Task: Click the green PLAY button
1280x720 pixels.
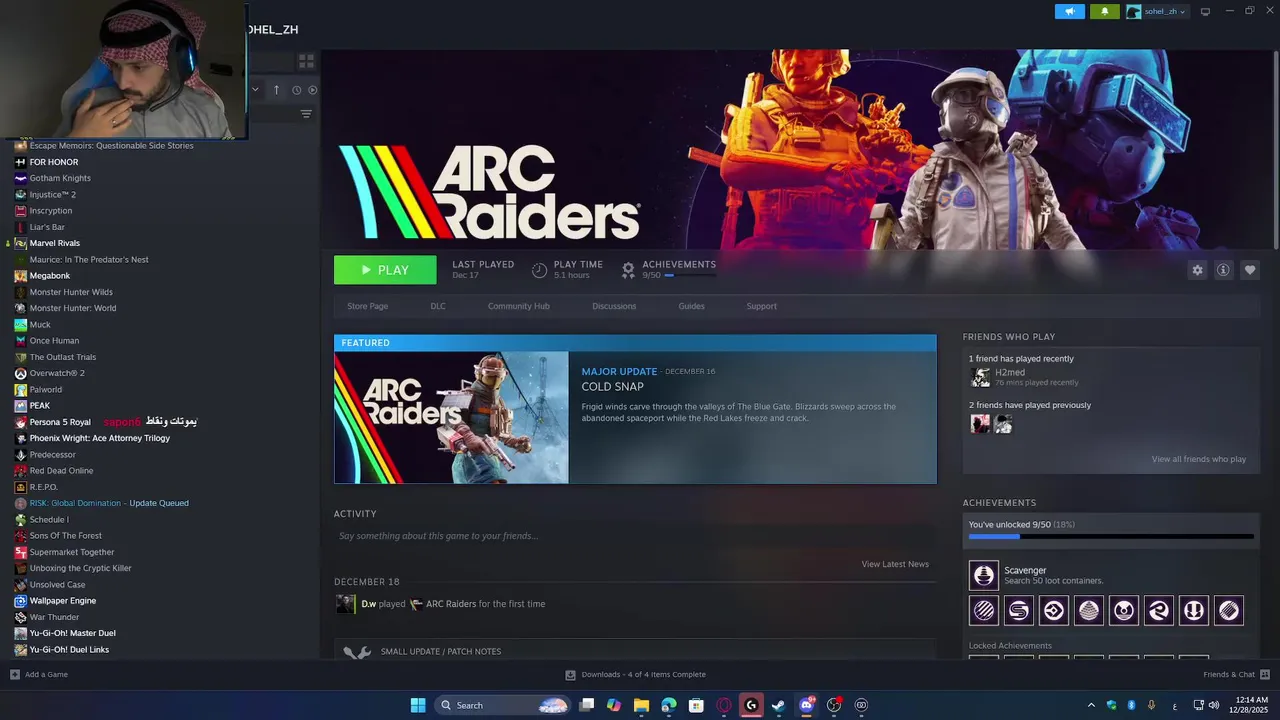Action: click(385, 270)
